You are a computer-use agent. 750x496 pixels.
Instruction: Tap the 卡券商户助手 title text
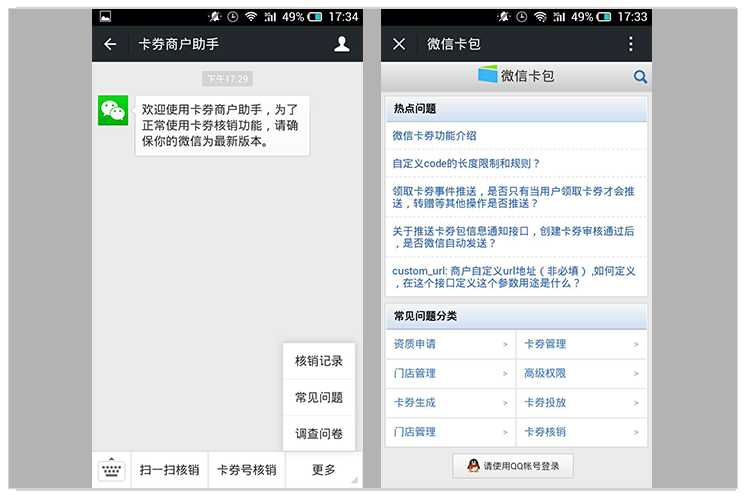(178, 44)
